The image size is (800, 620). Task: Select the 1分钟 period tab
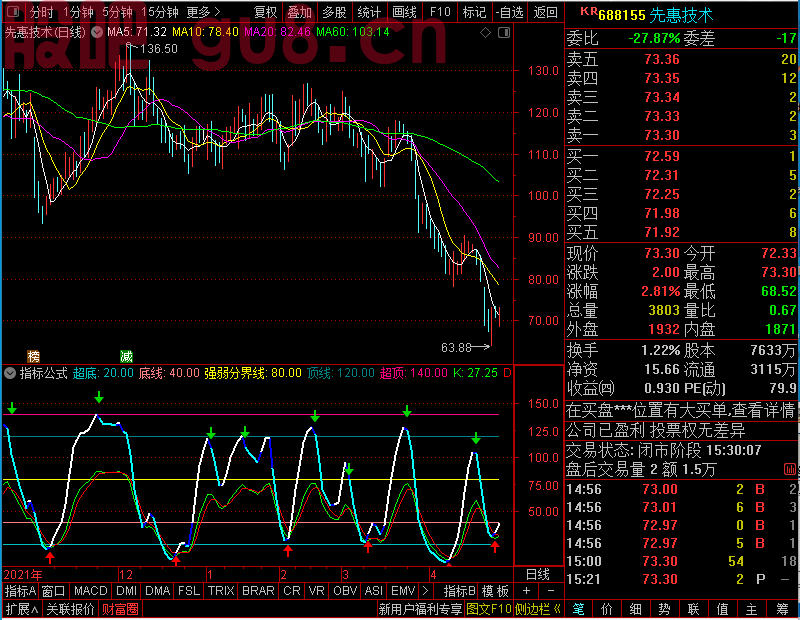pos(78,12)
